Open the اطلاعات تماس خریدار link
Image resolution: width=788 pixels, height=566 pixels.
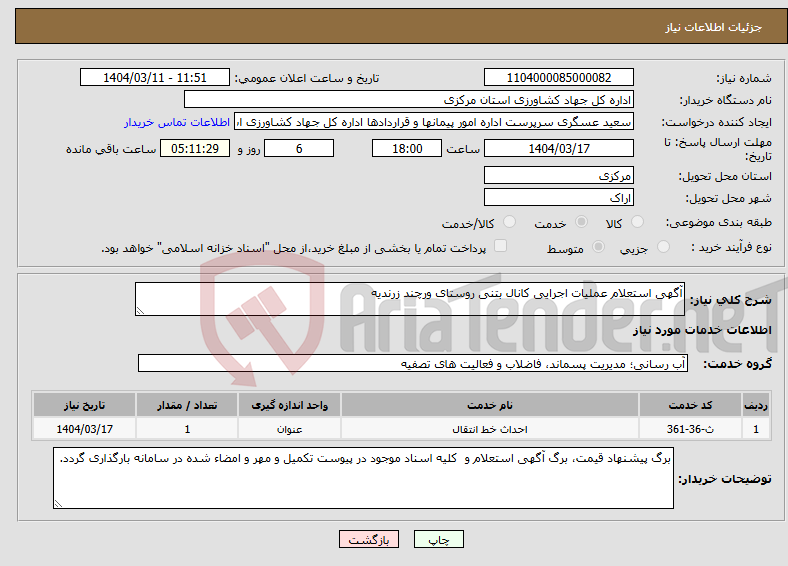pos(177,122)
